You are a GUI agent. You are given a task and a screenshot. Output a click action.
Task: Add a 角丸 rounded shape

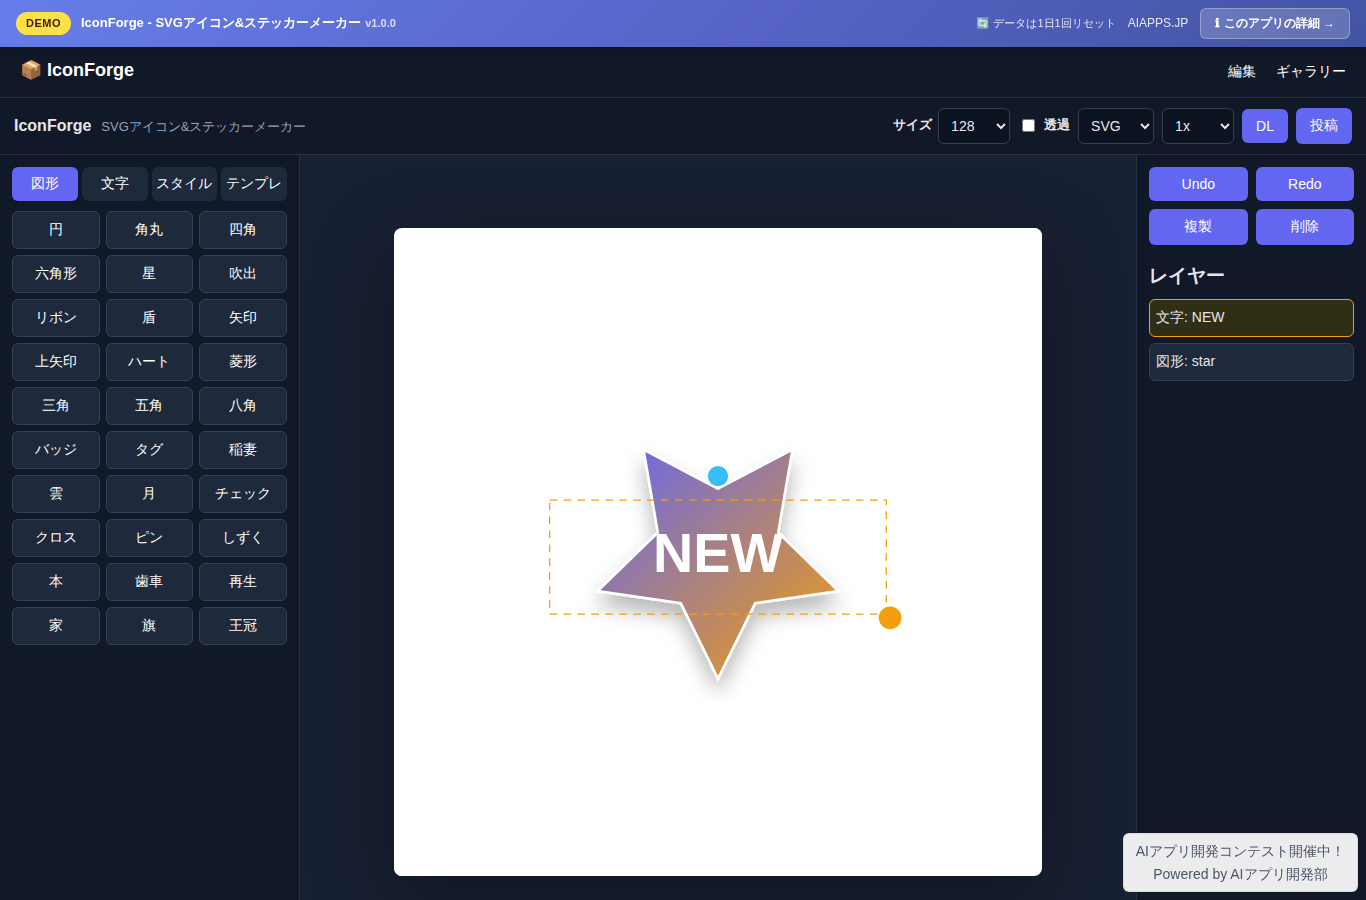[x=149, y=230]
